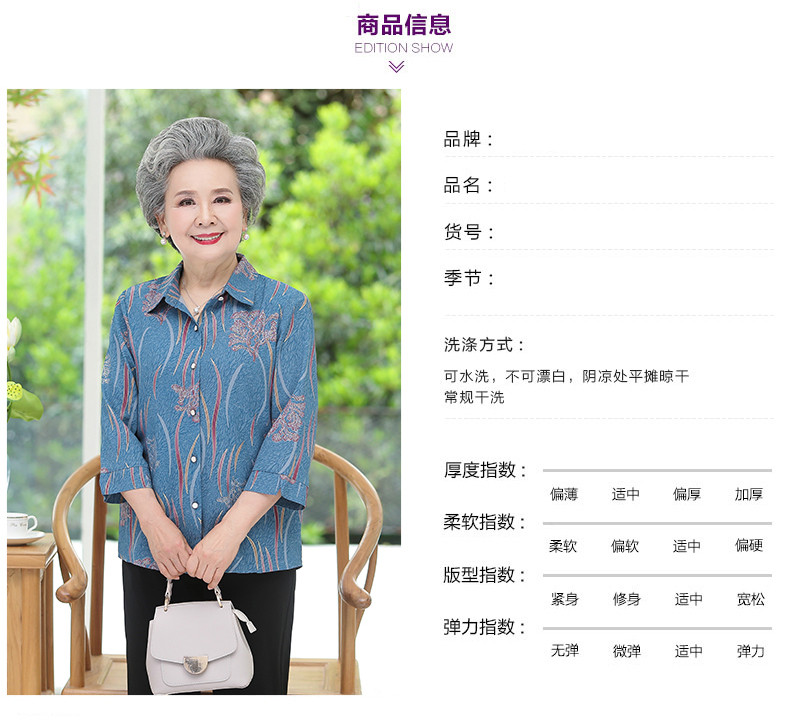The width and height of the screenshot is (790, 720).
Task: Select 修身 on the fit scale
Action: point(626,599)
